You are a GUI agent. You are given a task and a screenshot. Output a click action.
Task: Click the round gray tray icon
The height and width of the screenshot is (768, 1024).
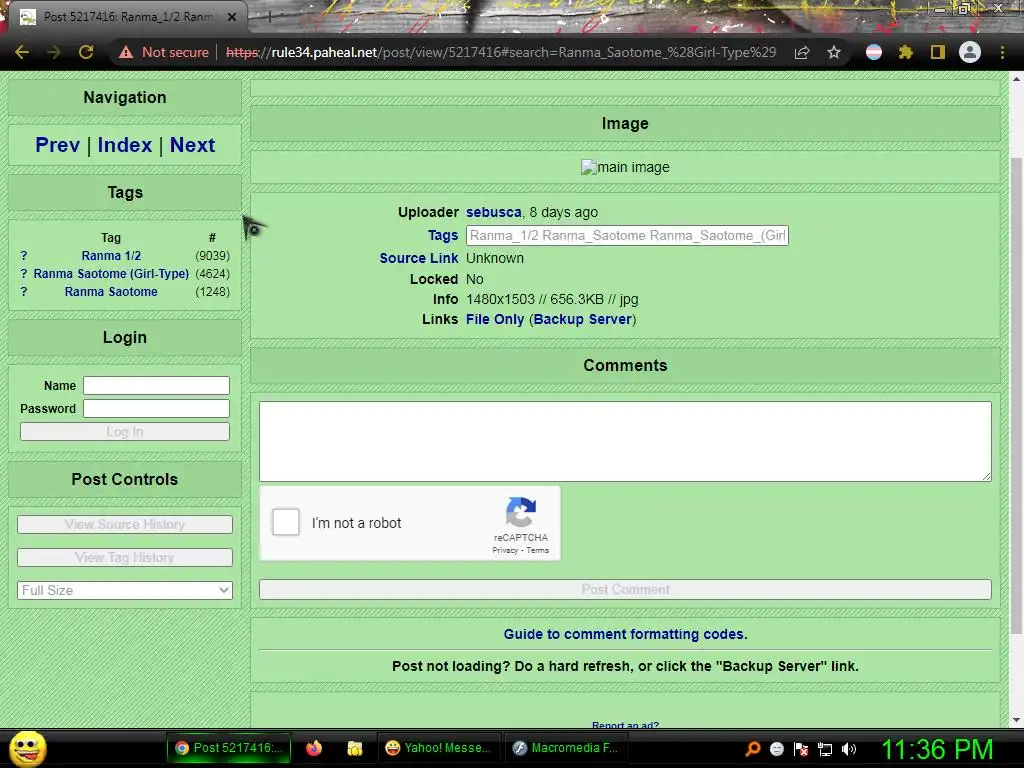pos(777,749)
